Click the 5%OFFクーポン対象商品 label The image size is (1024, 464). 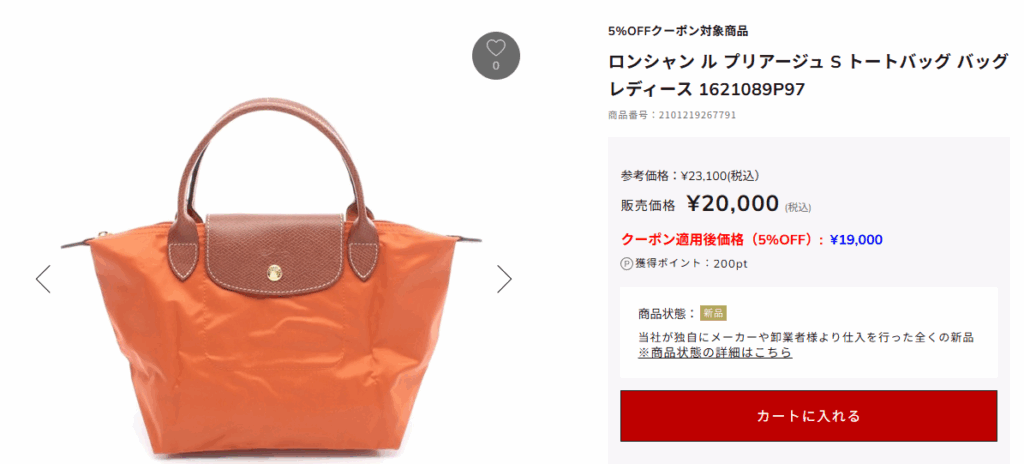point(678,31)
